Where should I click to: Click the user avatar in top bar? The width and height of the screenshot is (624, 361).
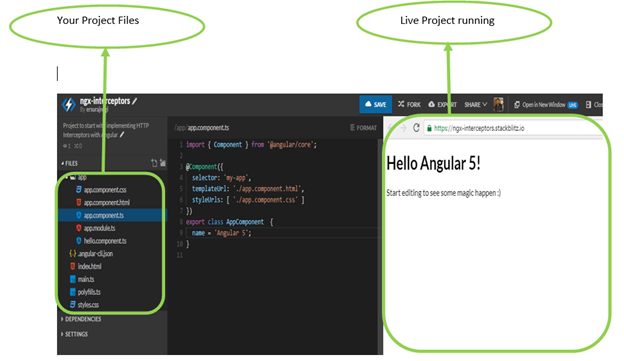point(498,105)
